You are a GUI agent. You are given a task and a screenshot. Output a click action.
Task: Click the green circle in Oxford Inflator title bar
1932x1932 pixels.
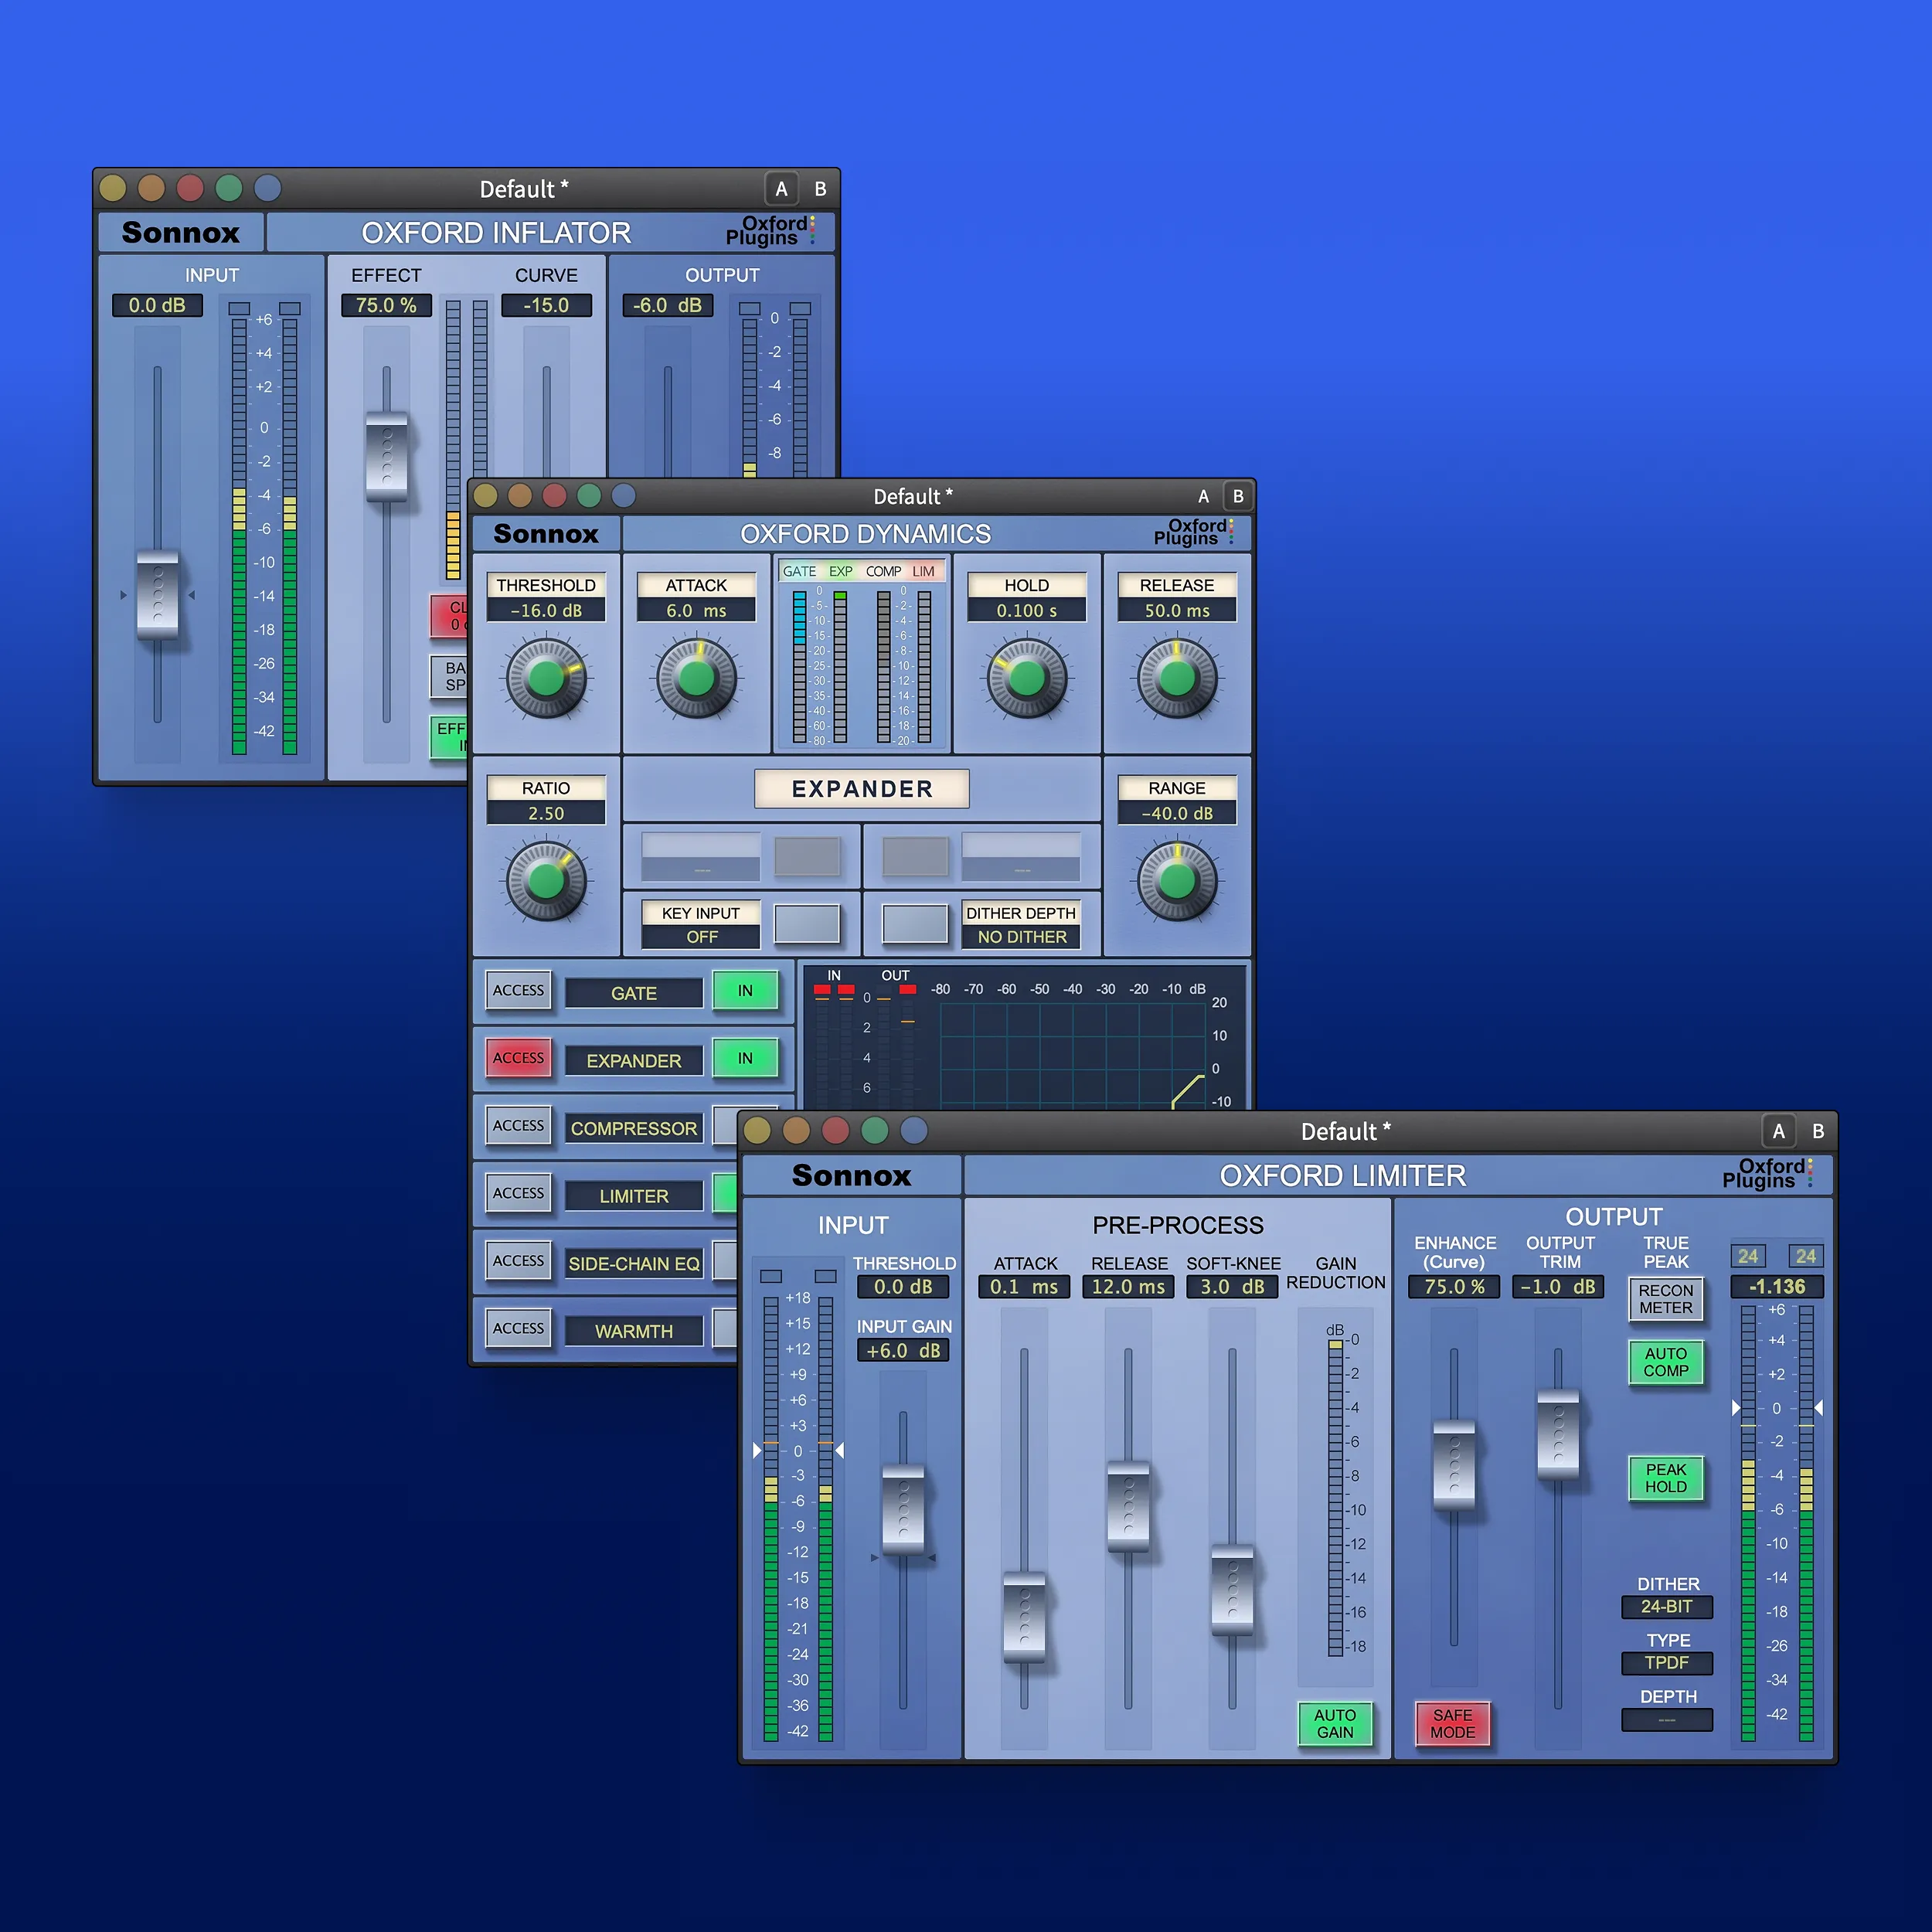[229, 188]
